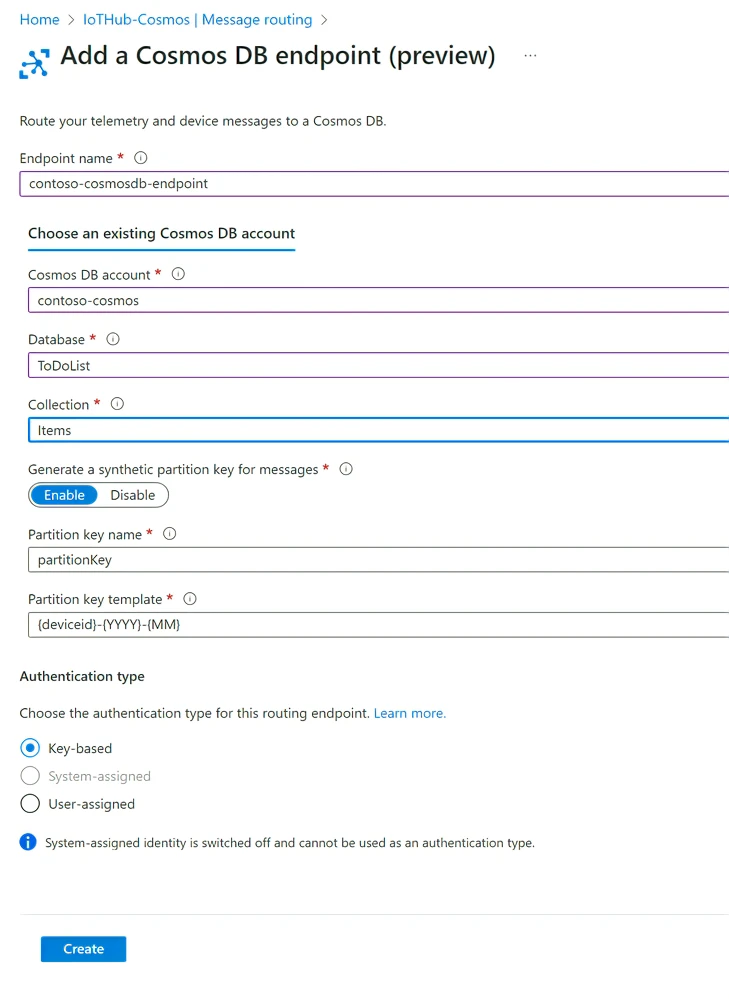Open the Collection dropdown showing Items
The height and width of the screenshot is (999, 729).
tap(380, 430)
